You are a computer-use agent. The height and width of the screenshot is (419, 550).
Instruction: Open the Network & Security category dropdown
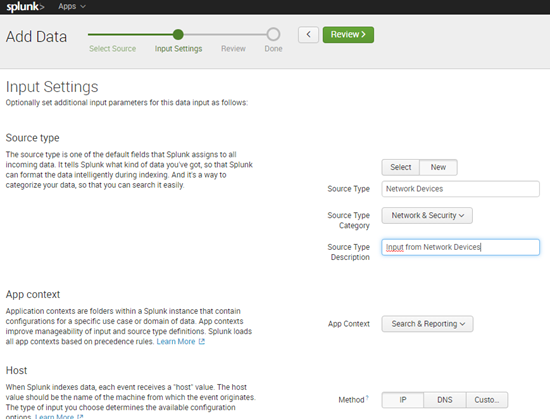coord(427,215)
